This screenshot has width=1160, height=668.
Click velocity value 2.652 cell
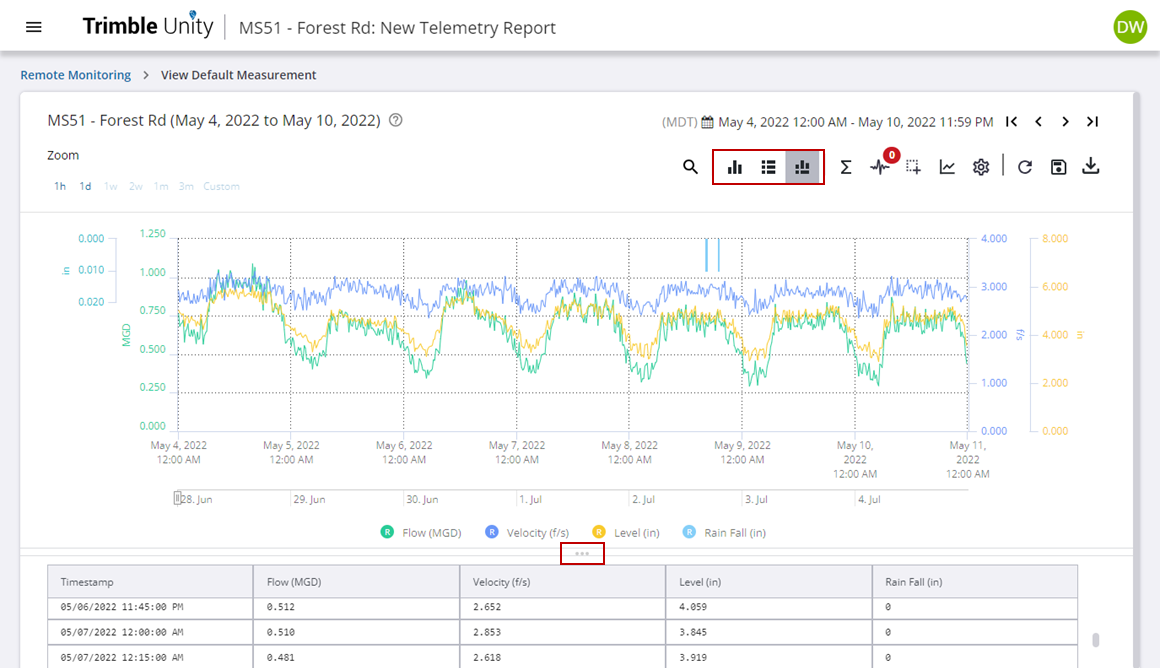[x=563, y=608]
